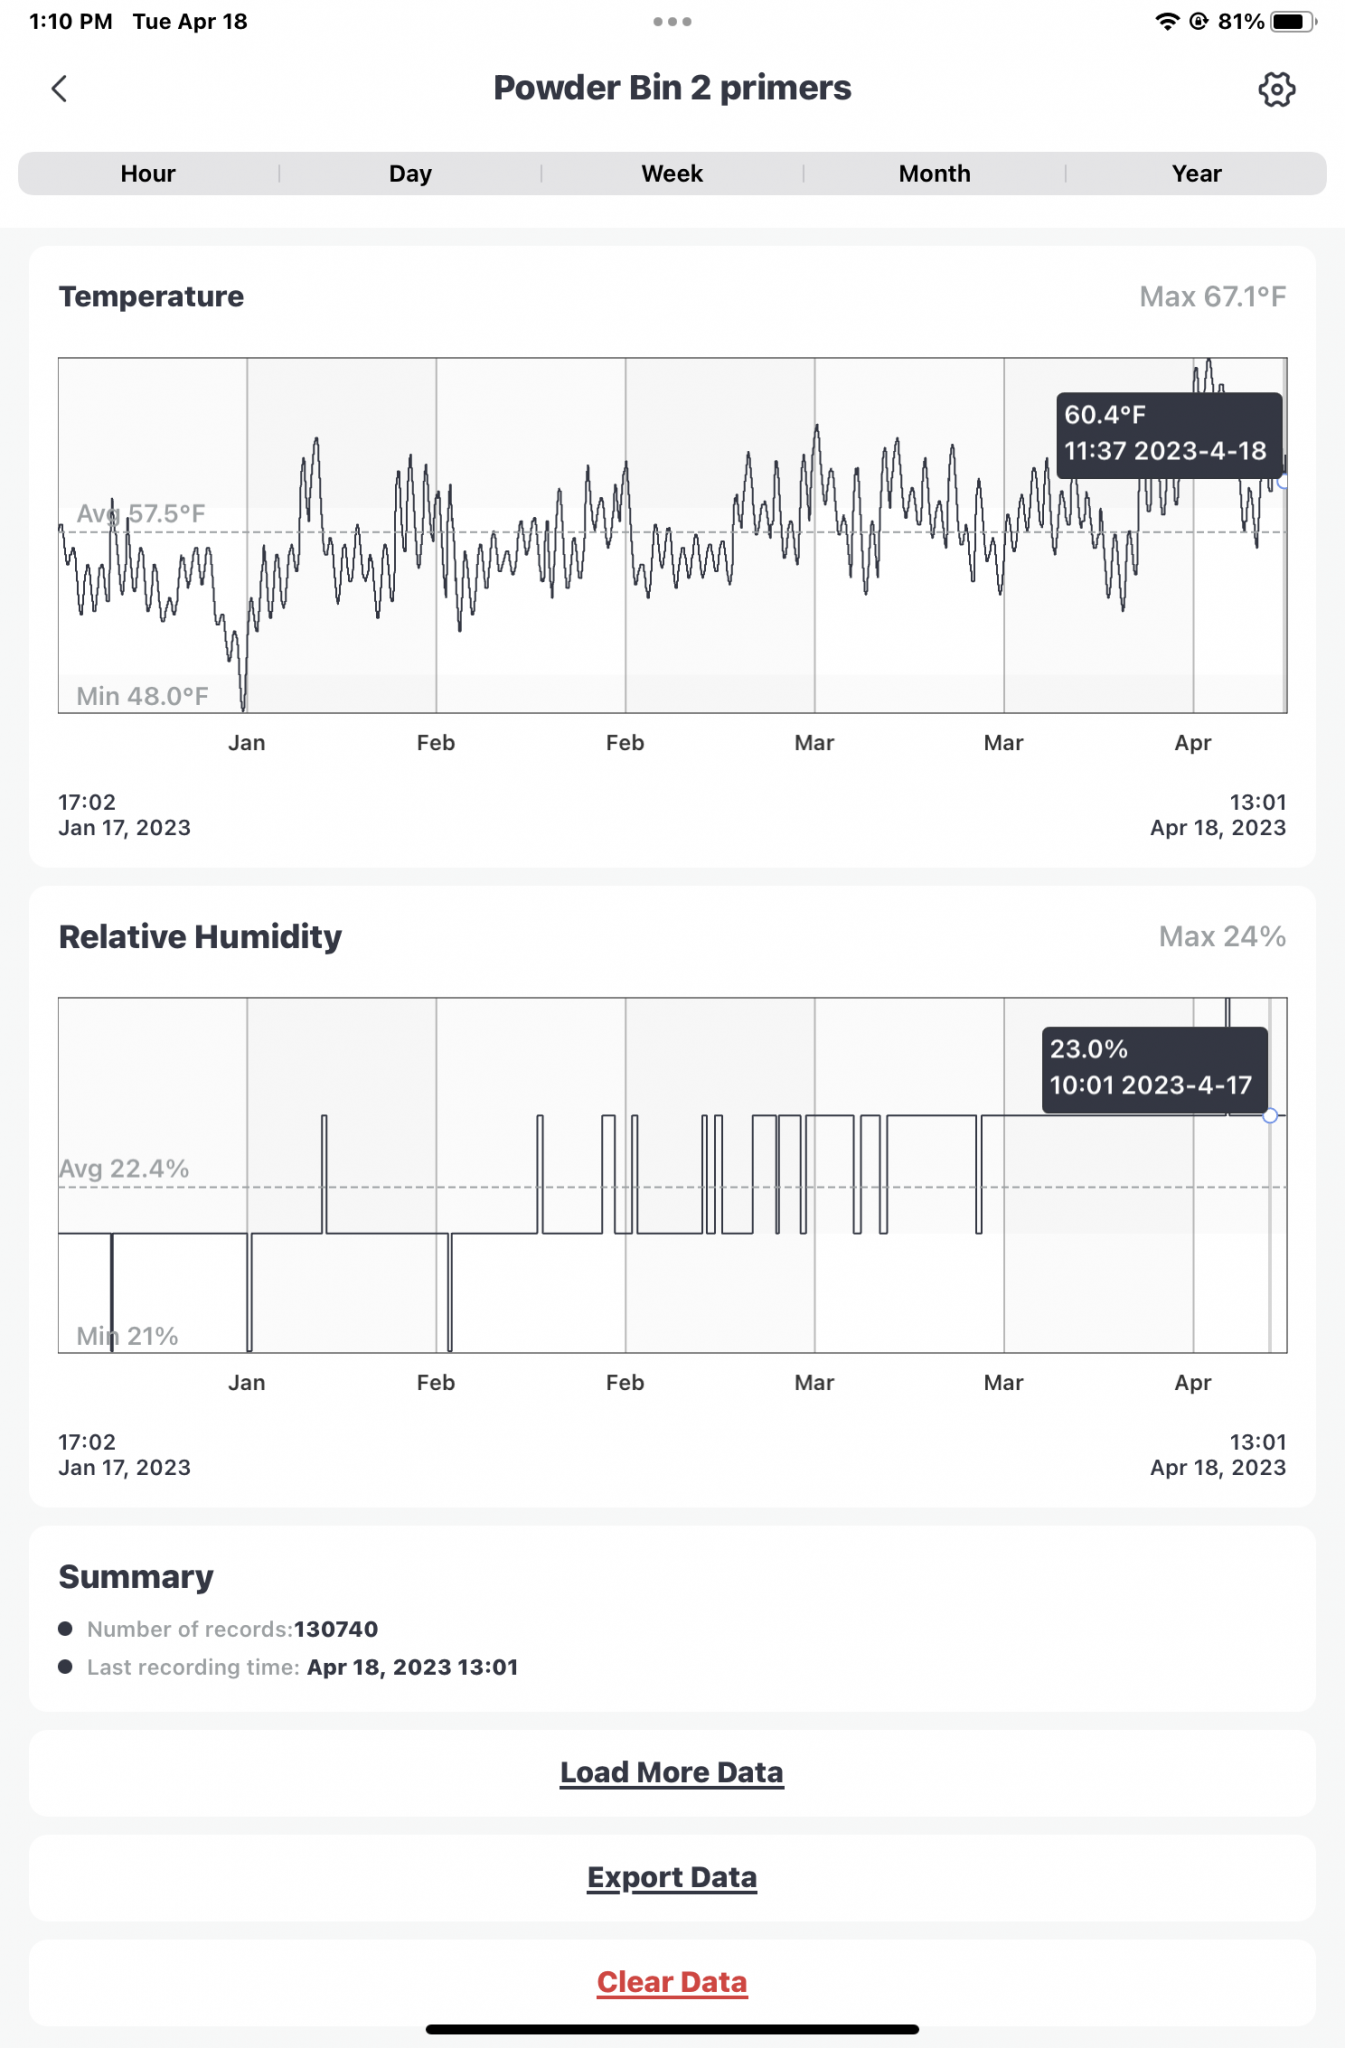Tap the back arrow icon
This screenshot has width=1345, height=2048.
pos(59,89)
